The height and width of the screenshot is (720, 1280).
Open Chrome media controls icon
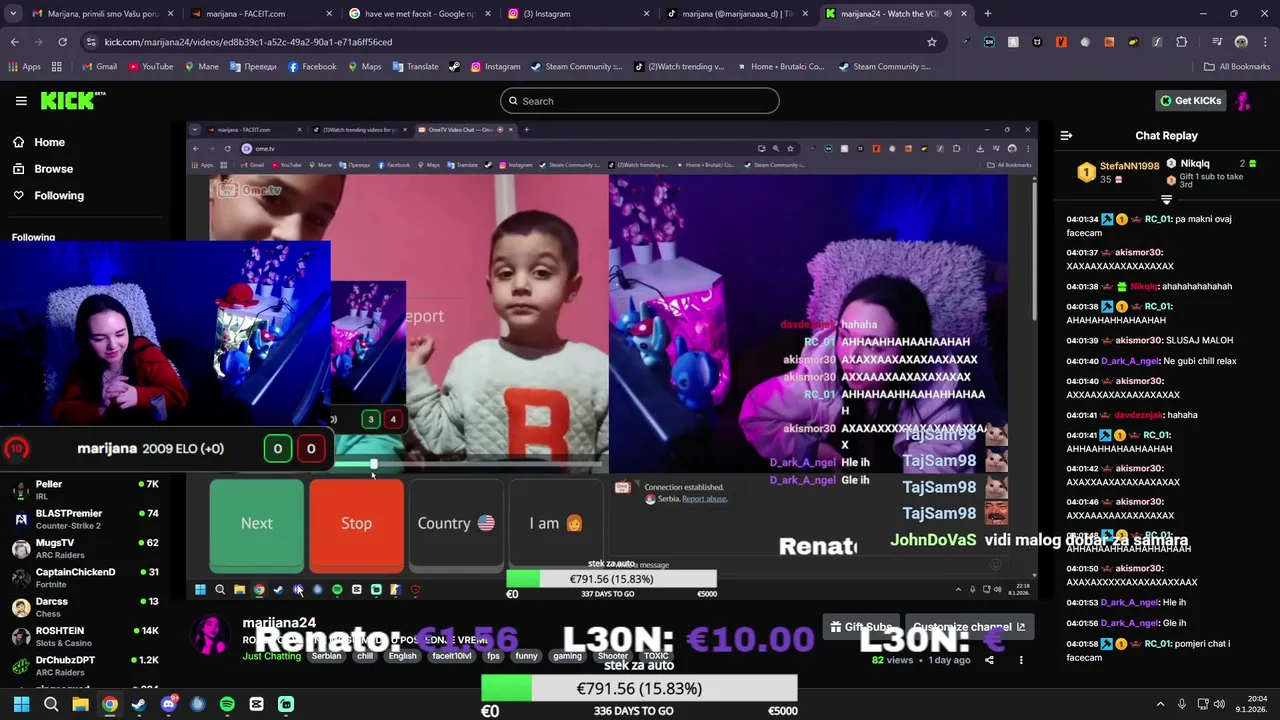tap(1217, 42)
